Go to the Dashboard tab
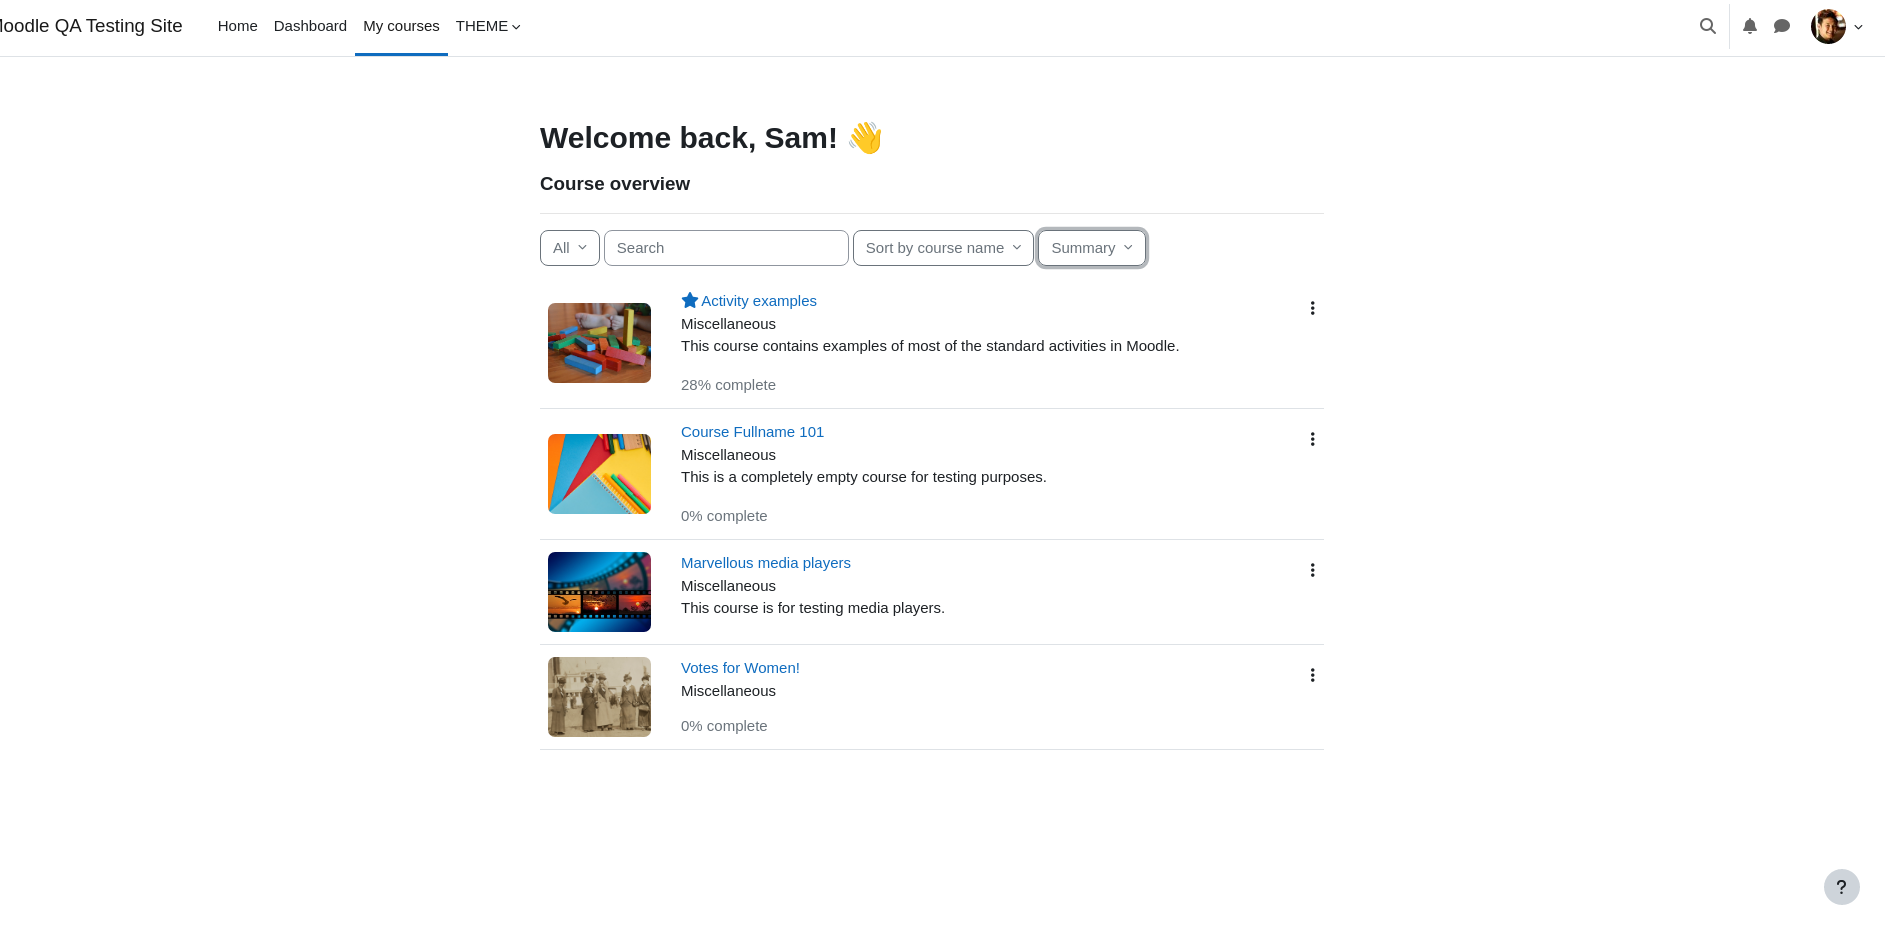1885x936 pixels. [x=310, y=26]
